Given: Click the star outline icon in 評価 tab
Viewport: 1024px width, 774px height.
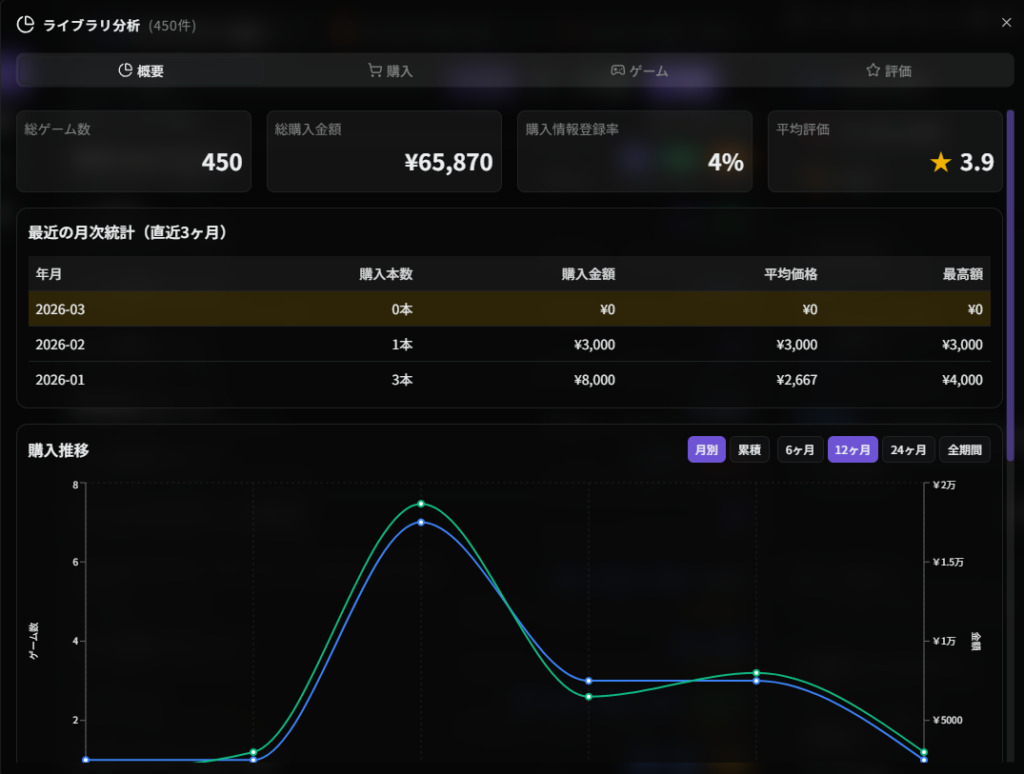Looking at the screenshot, I should click(873, 71).
